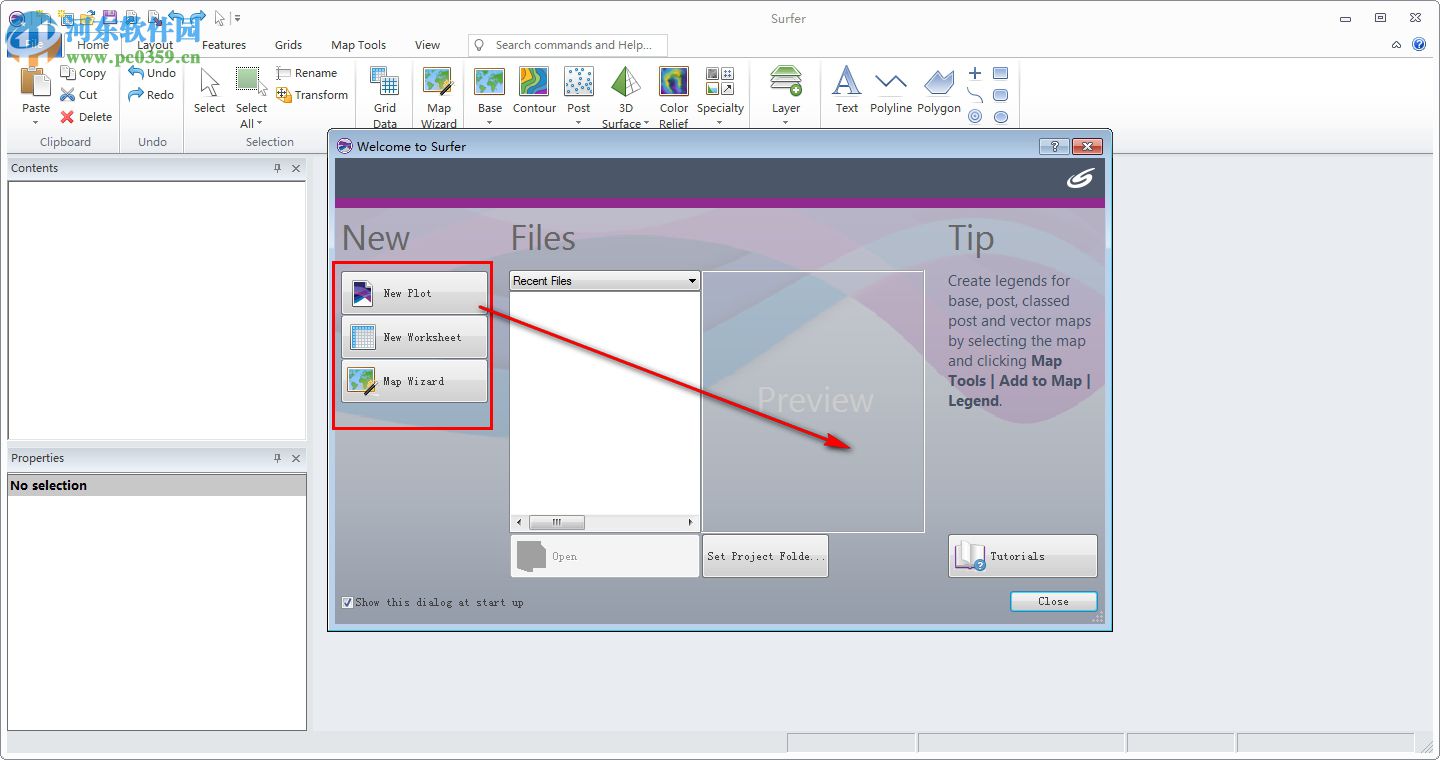The image size is (1440, 760).
Task: Click the New Worksheet button
Action: pyautogui.click(x=415, y=337)
